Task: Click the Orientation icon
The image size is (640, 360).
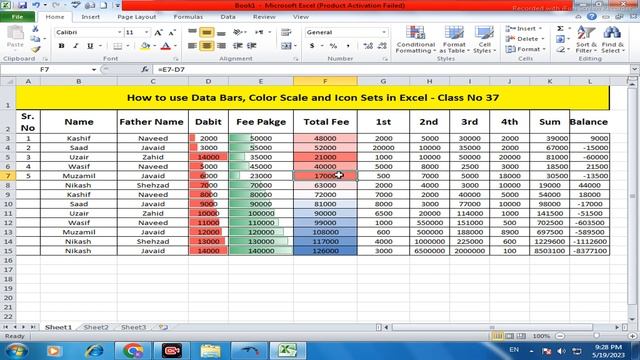Action: click(x=238, y=32)
